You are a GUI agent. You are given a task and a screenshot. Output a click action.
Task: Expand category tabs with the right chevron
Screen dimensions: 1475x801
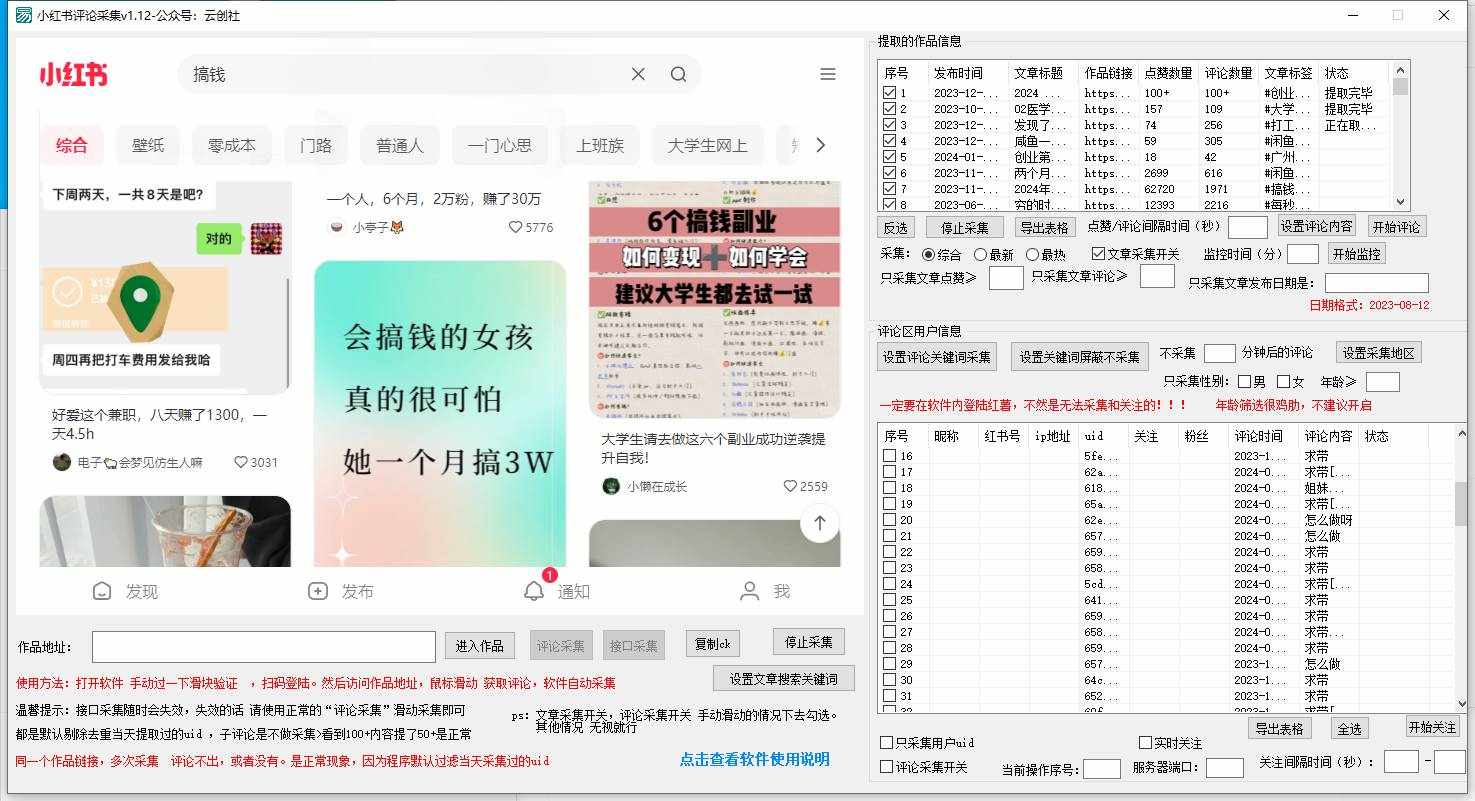[820, 145]
